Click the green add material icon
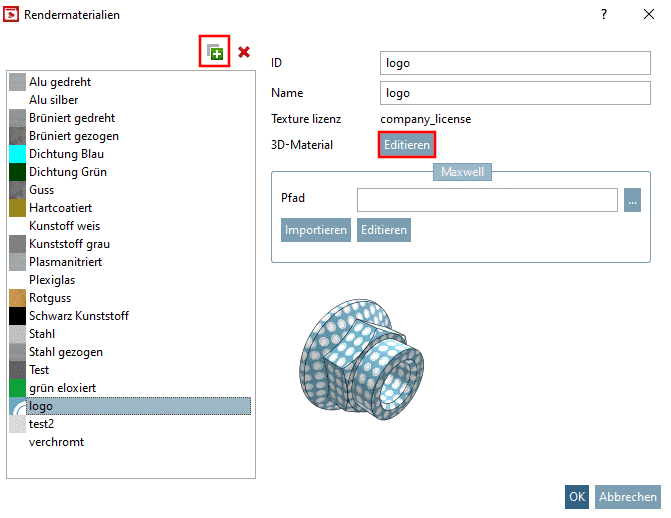 point(215,52)
